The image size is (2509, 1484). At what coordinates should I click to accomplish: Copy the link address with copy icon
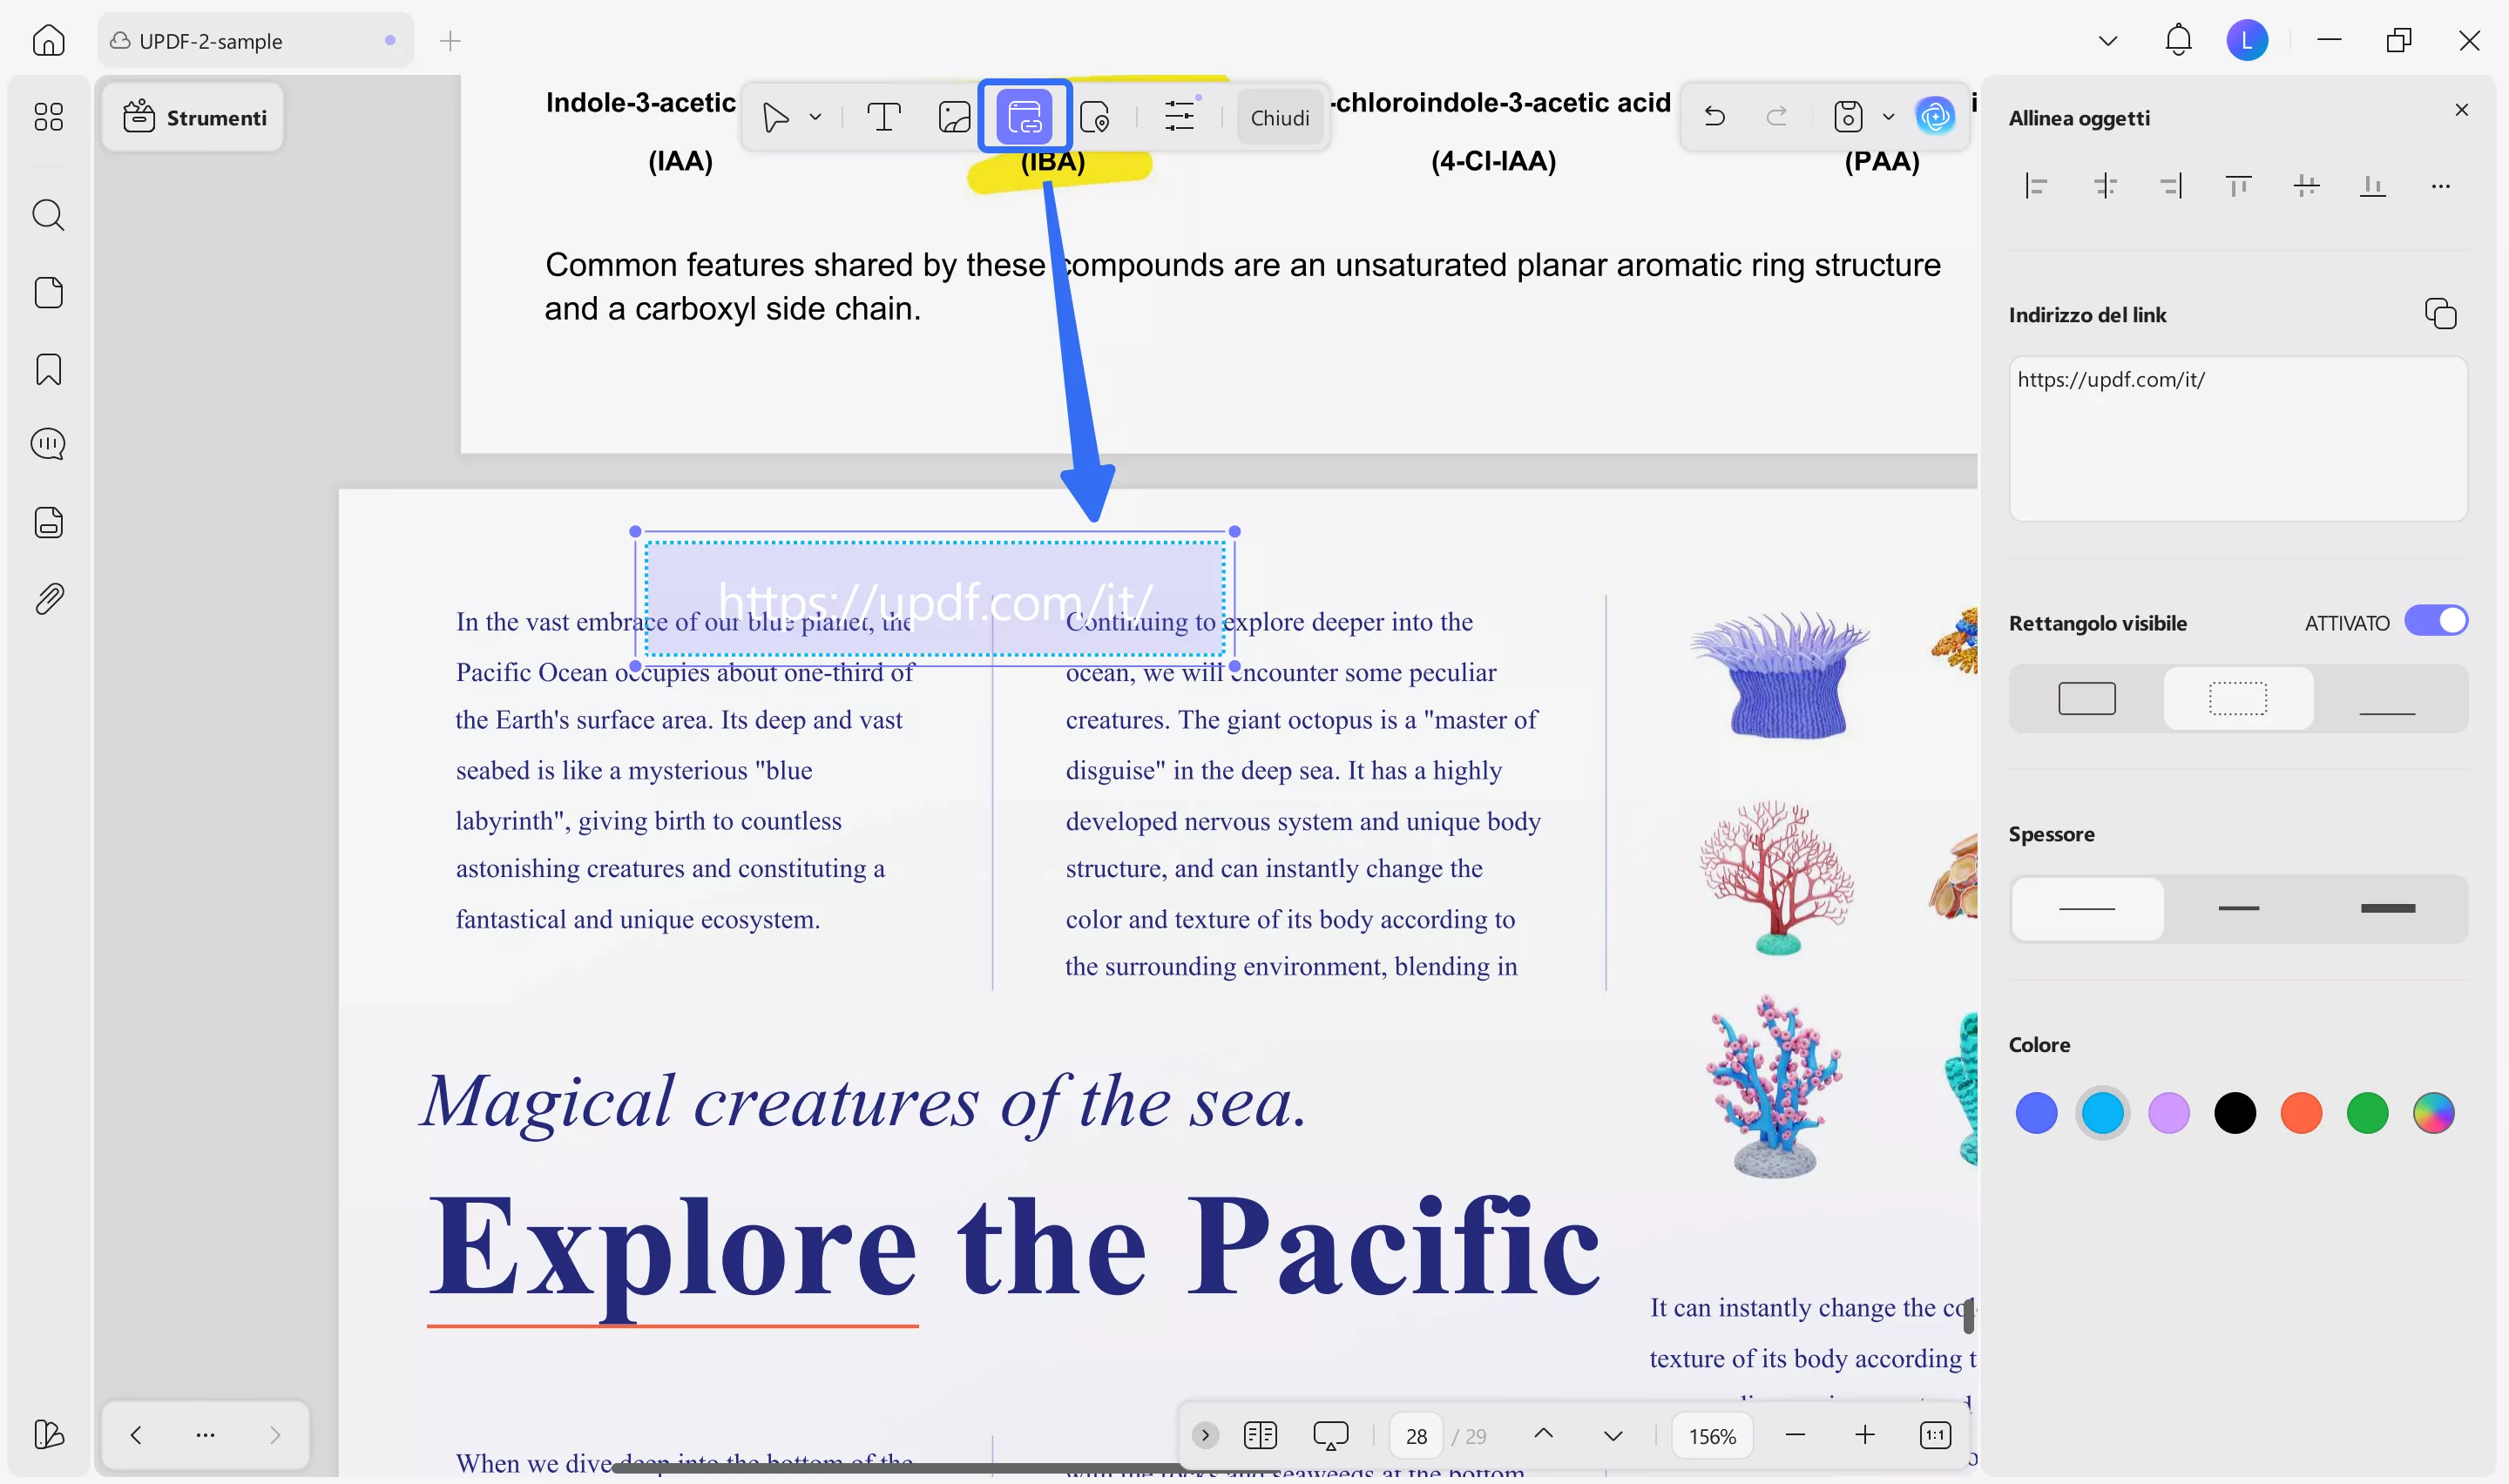click(x=2440, y=314)
